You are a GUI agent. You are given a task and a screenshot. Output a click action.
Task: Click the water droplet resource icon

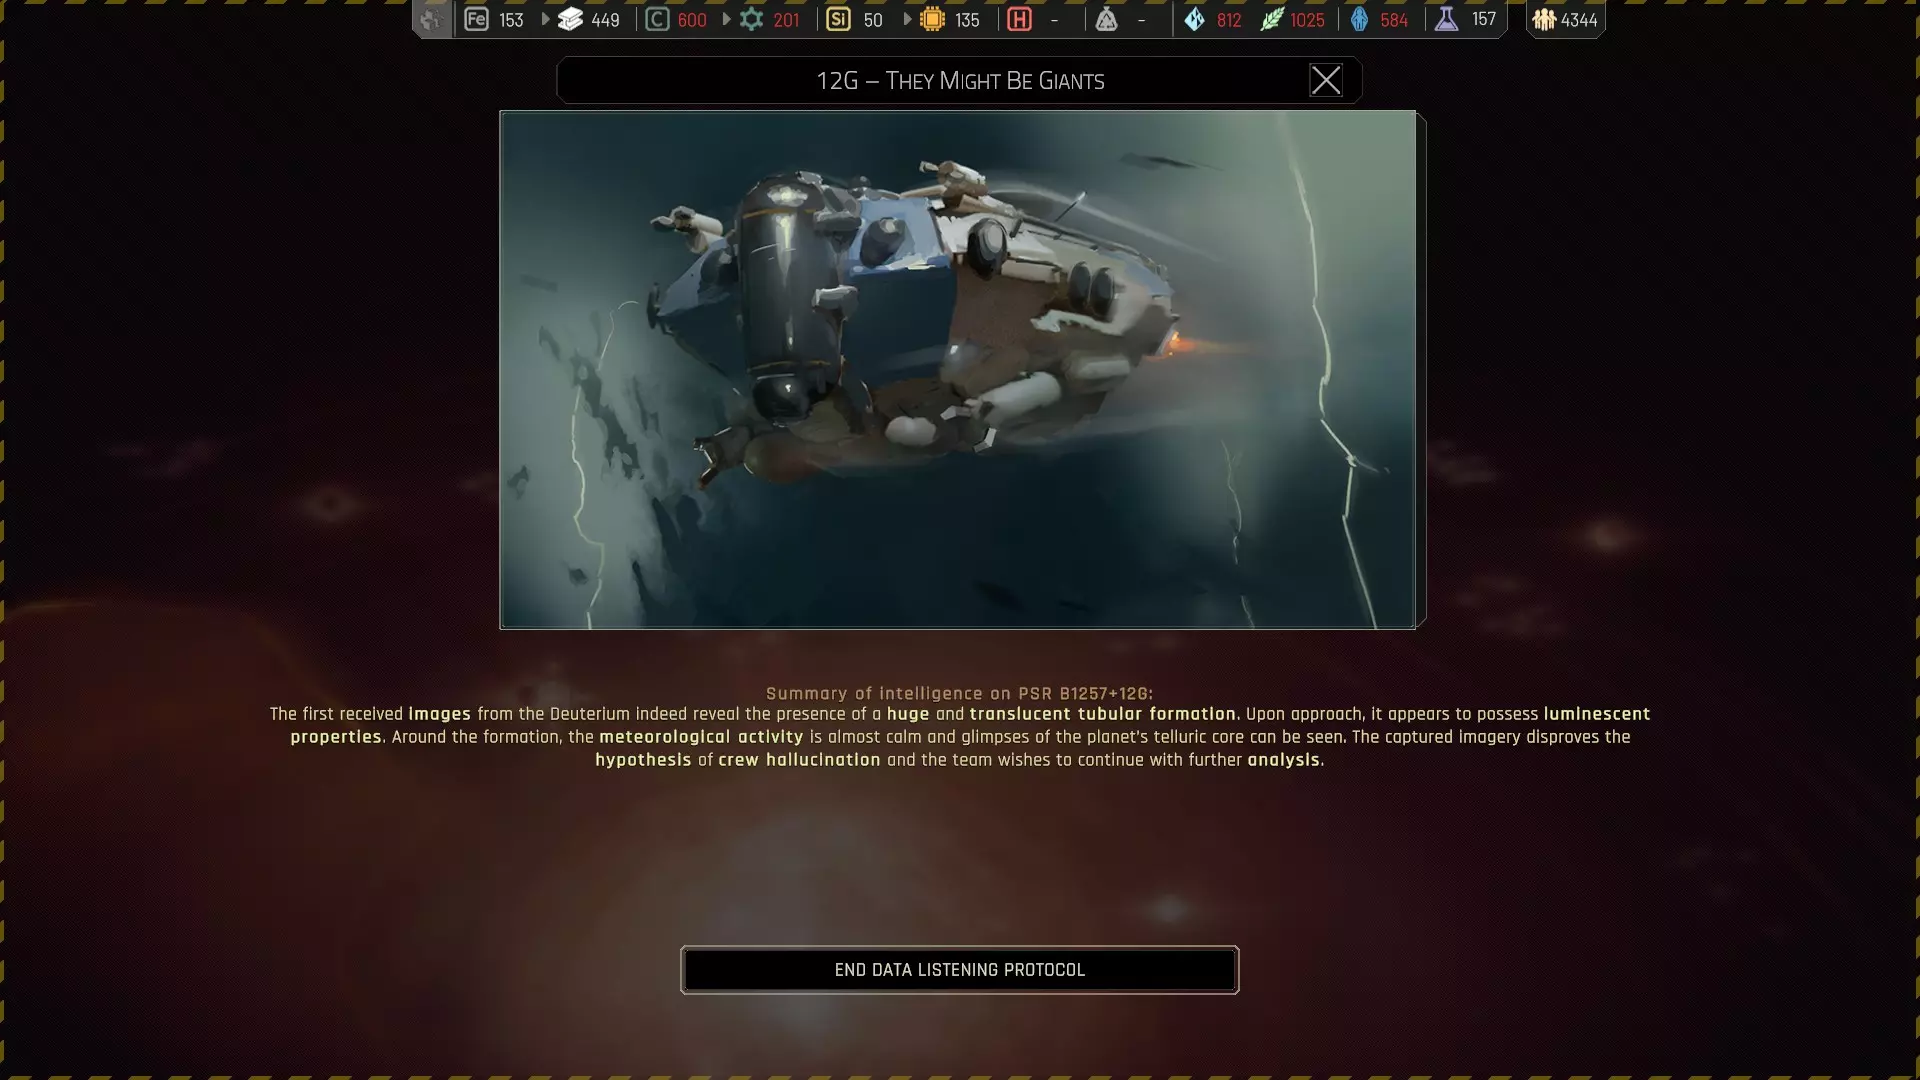tap(1194, 19)
